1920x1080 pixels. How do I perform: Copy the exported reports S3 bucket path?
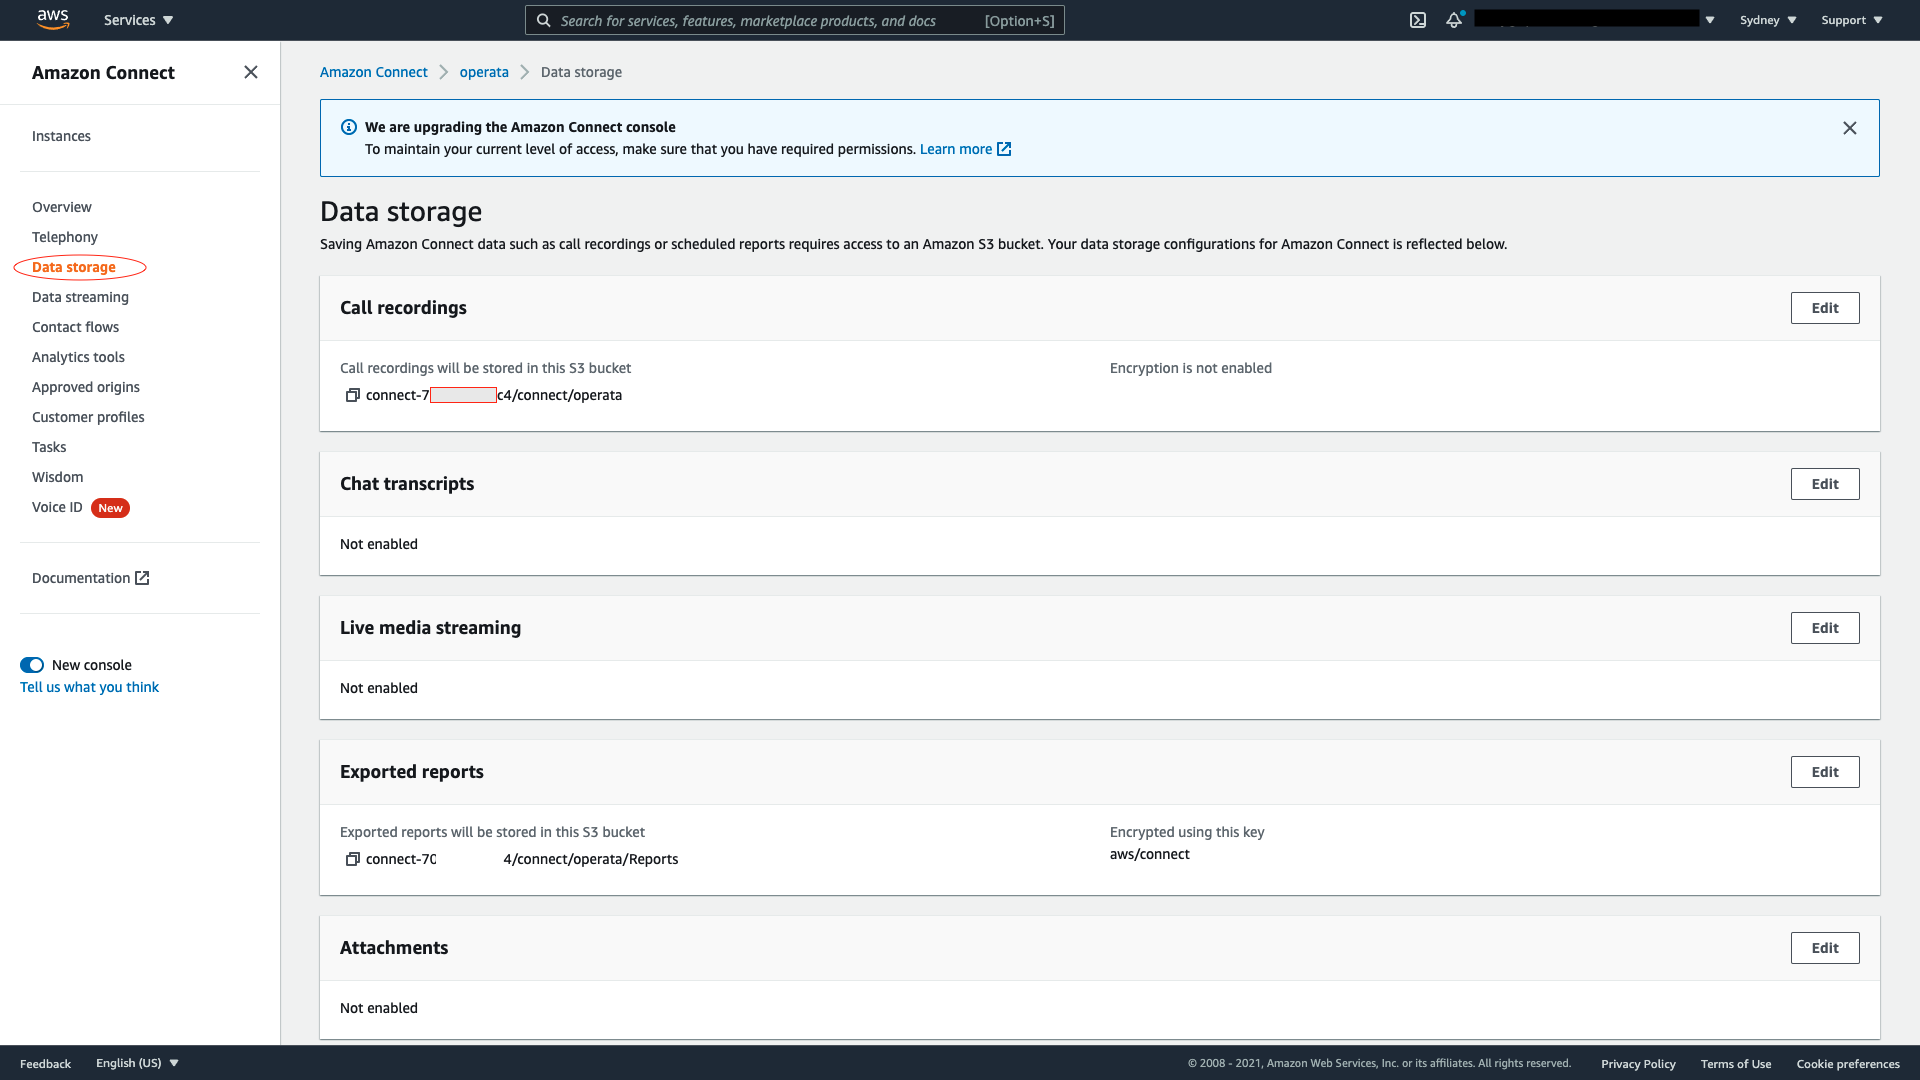click(352, 859)
